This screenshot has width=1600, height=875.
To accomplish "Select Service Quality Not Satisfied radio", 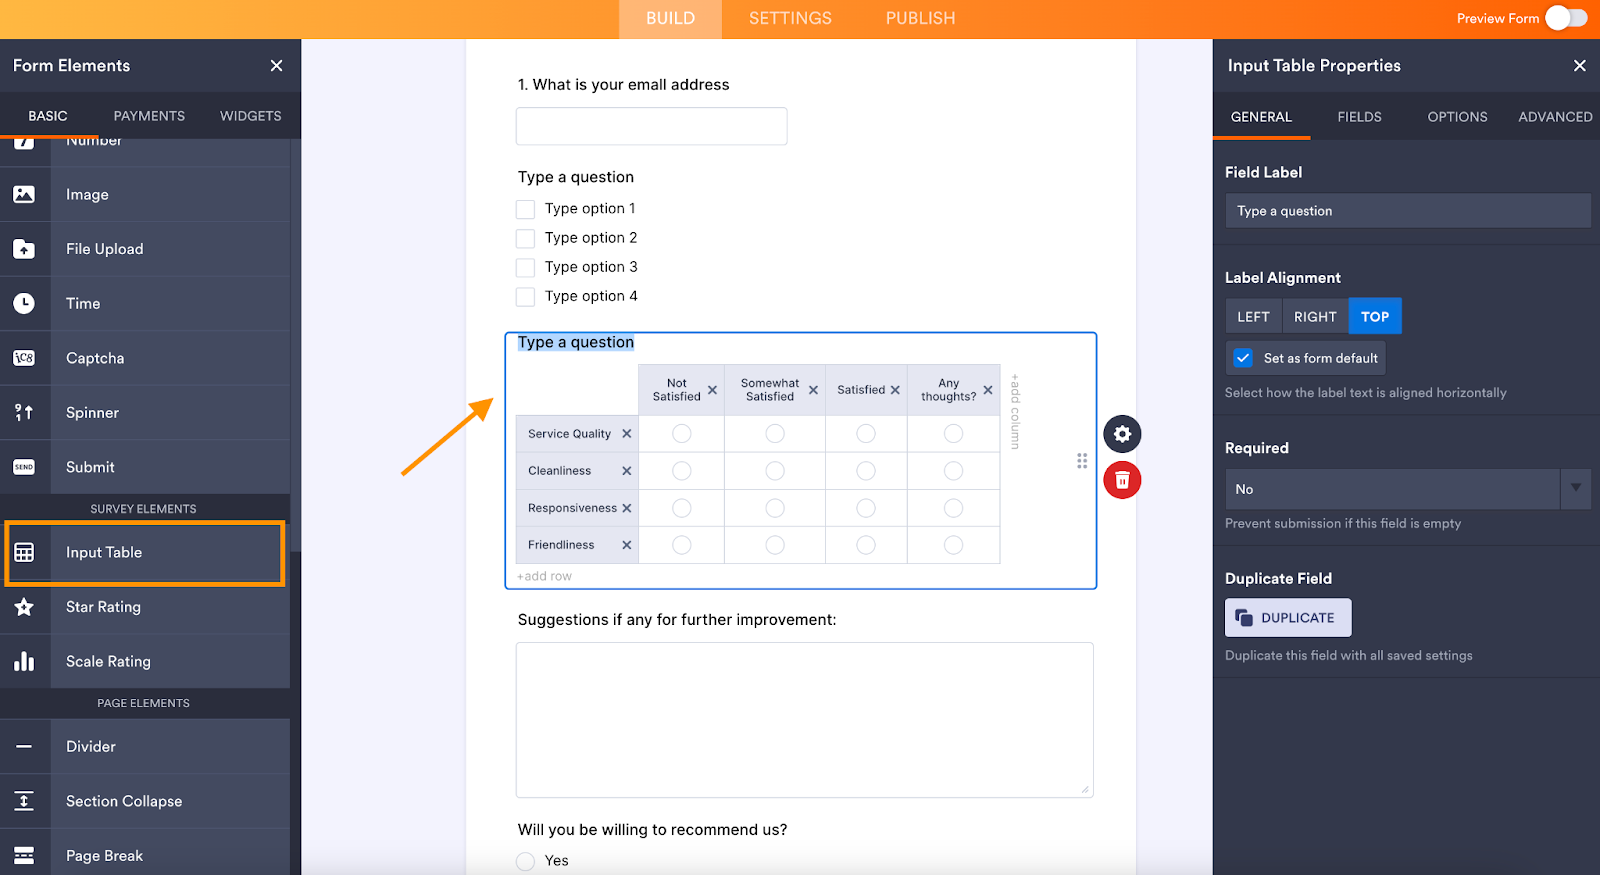I will [682, 434].
